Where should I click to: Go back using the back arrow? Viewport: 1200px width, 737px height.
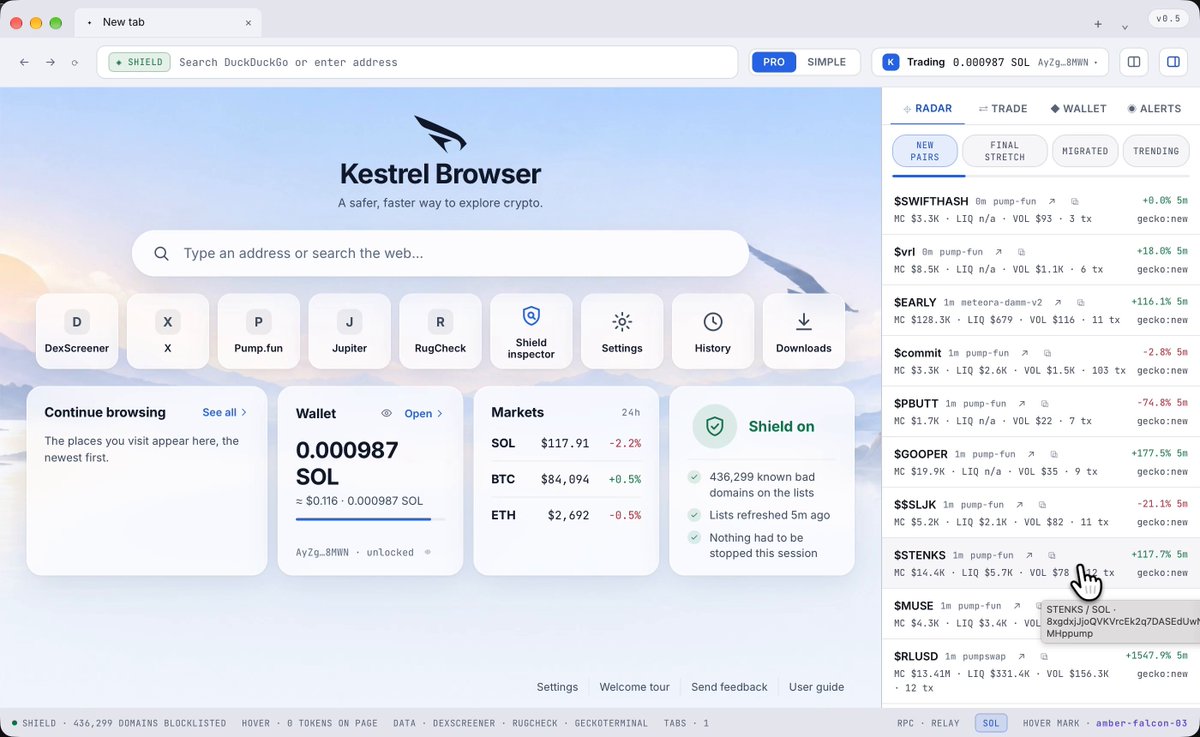(x=24, y=62)
